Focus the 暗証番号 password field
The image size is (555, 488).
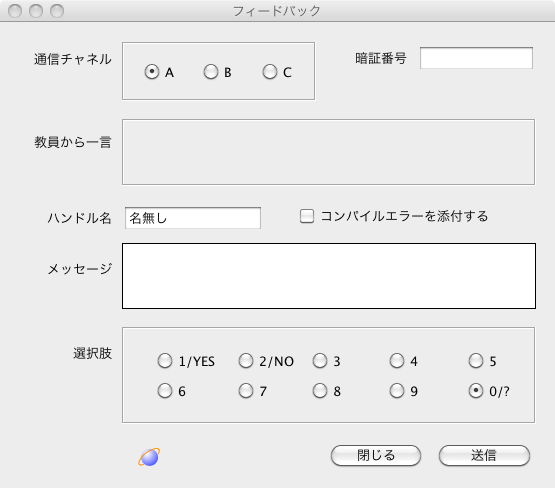tap(476, 58)
